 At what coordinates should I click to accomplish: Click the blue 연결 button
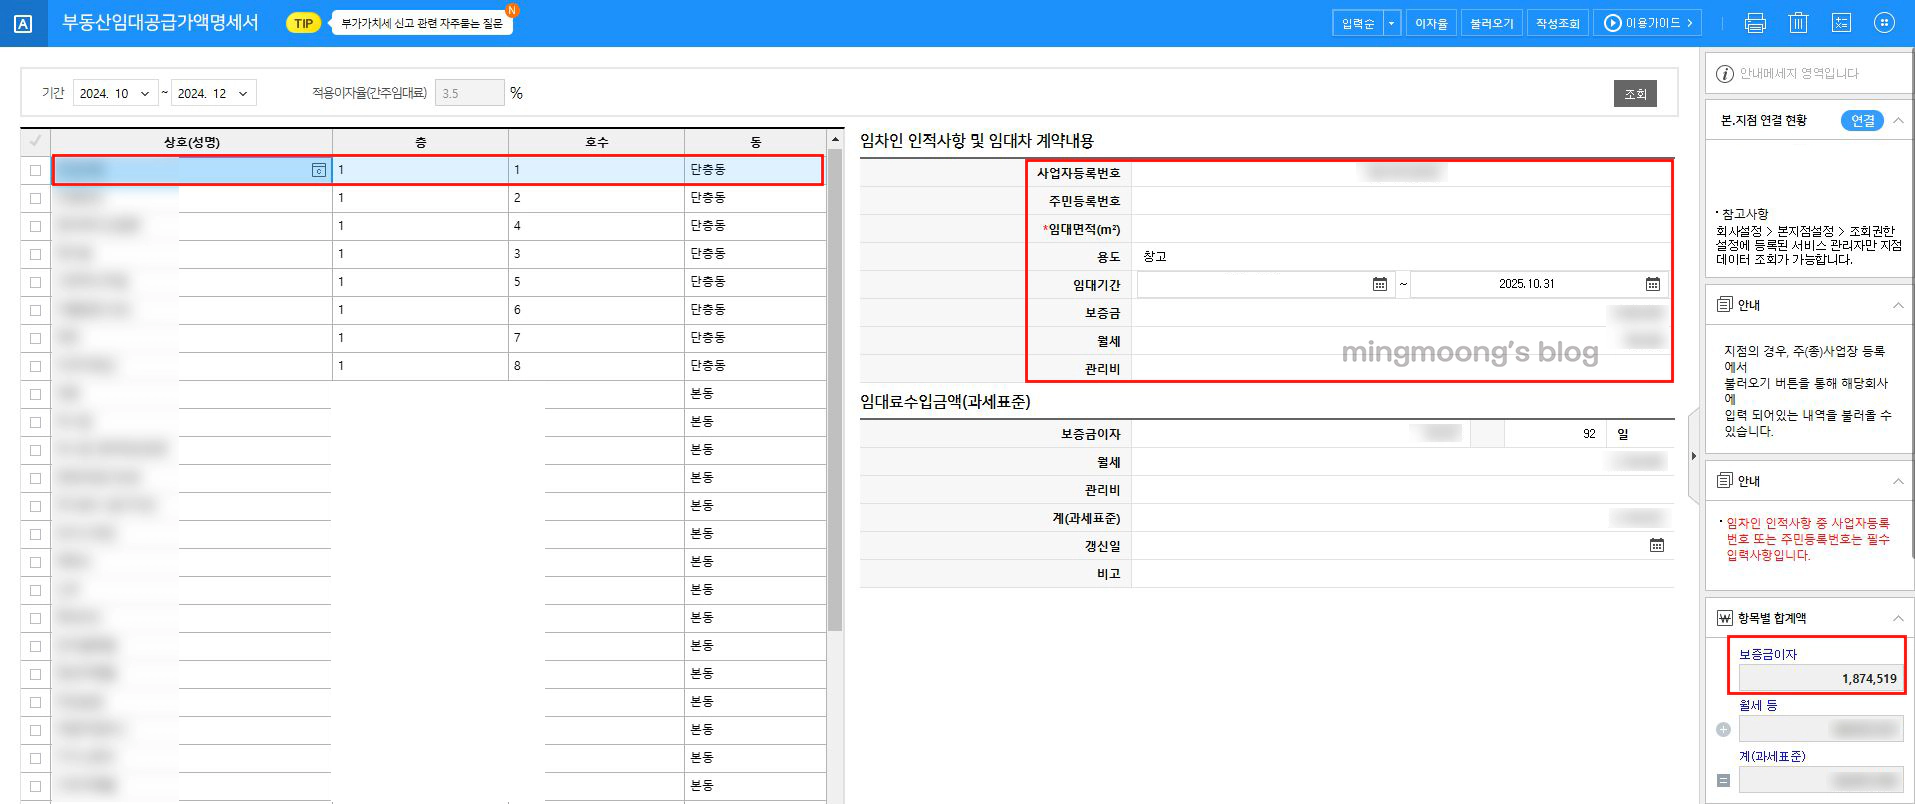[x=1862, y=121]
